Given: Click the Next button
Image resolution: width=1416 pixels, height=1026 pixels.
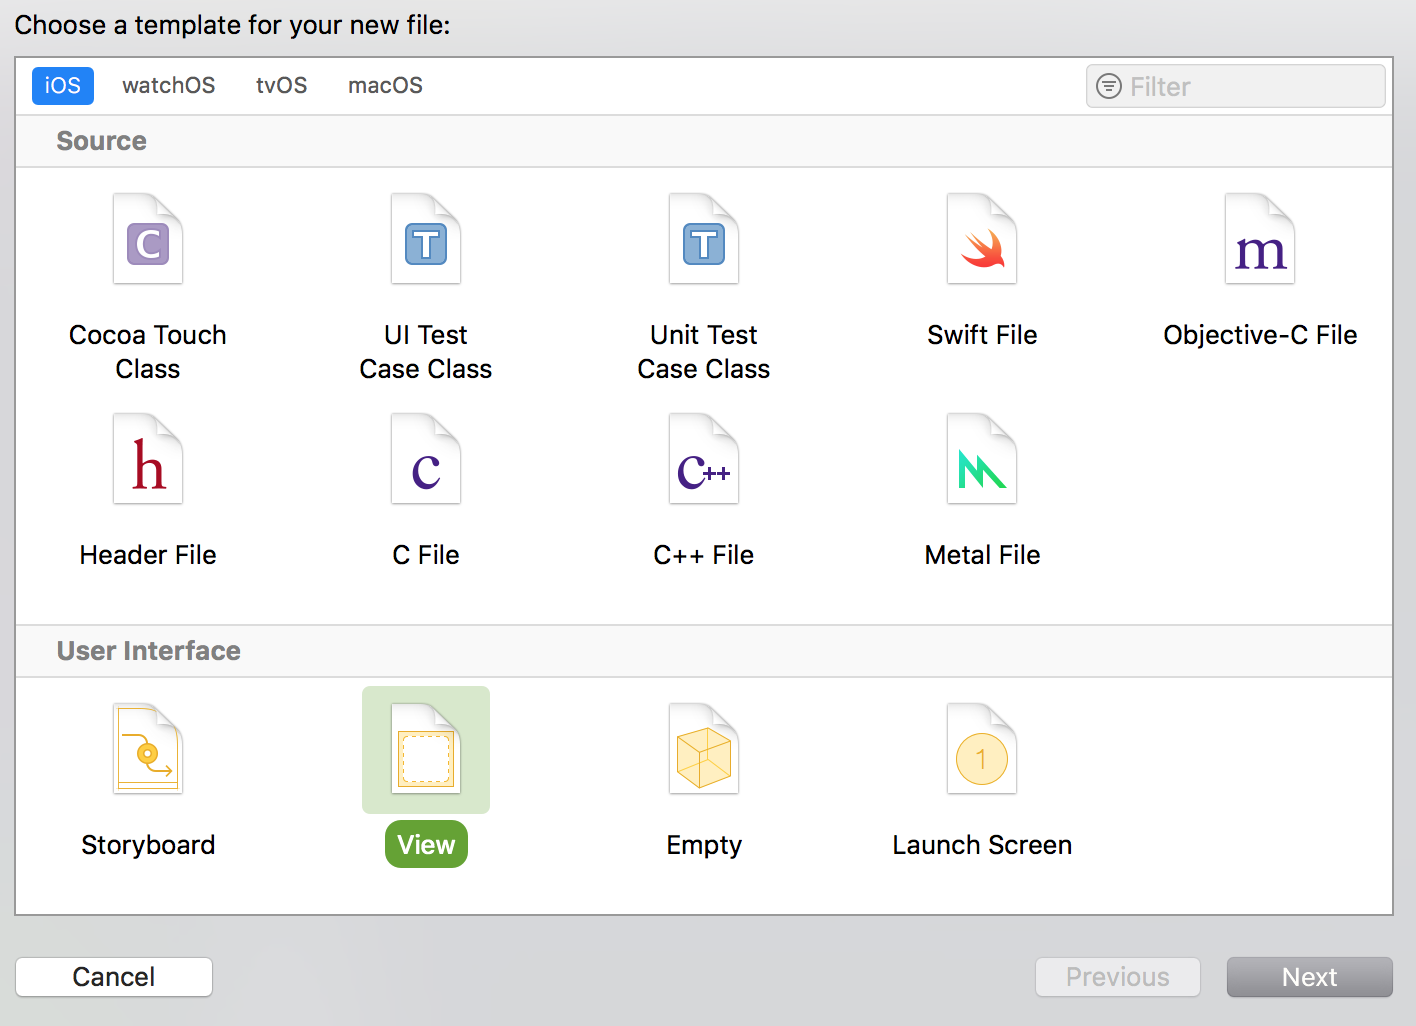Looking at the screenshot, I should click(x=1309, y=977).
